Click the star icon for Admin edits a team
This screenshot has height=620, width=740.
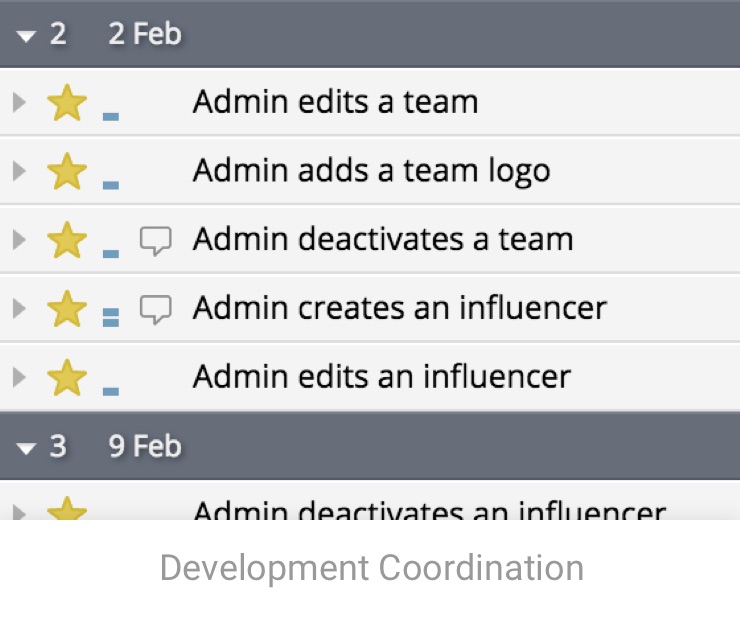tap(67, 102)
